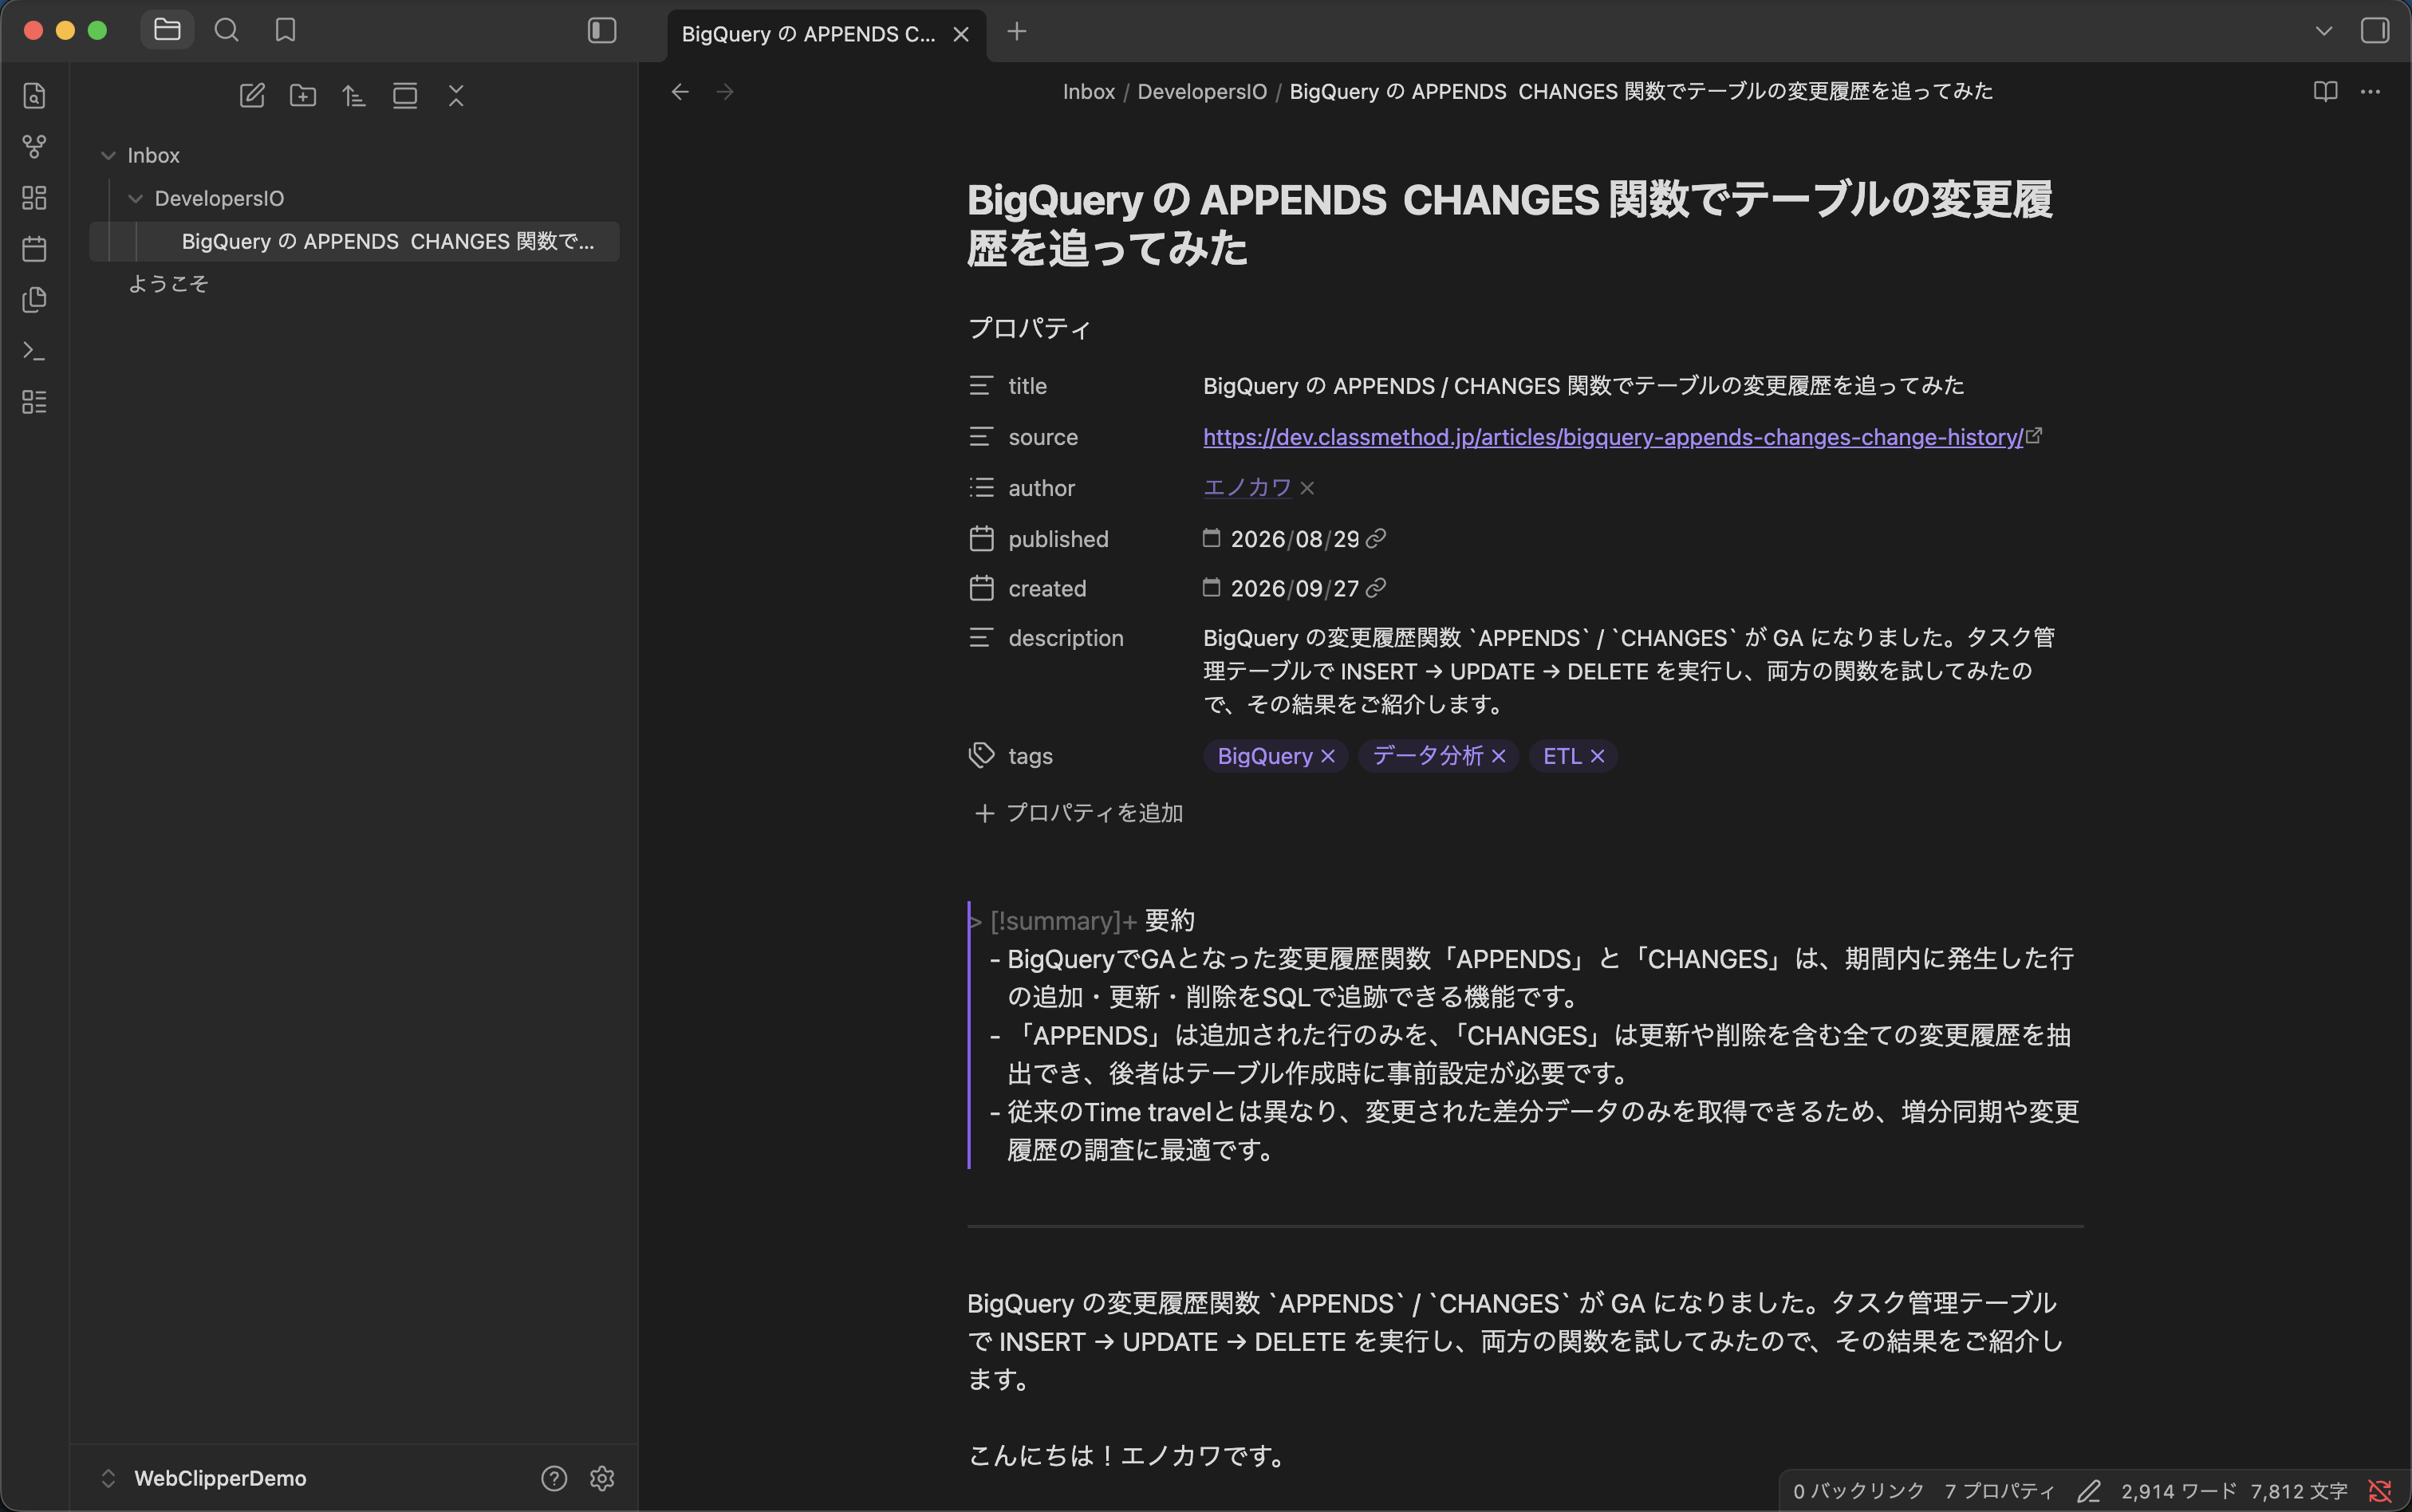Open command palette ribbon icon

click(34, 351)
